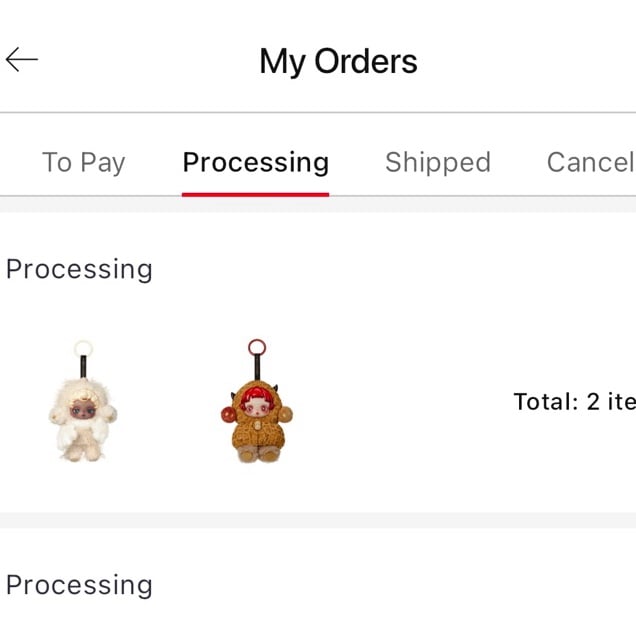This screenshot has height=636, width=636.
Task: Click the Total: 2 items text
Action: pos(574,402)
